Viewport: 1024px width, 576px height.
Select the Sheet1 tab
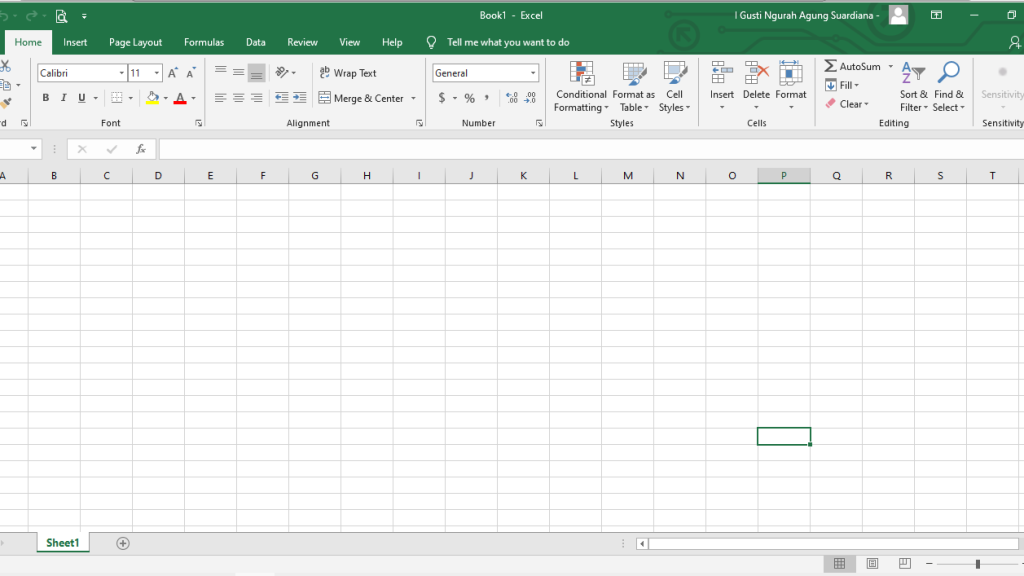click(62, 542)
